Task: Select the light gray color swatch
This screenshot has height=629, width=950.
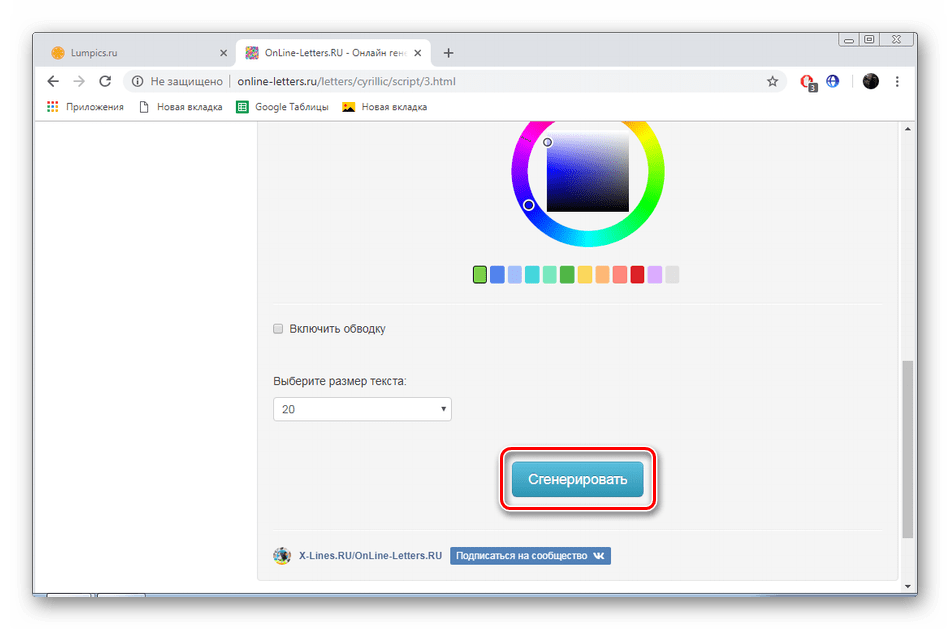Action: tap(672, 275)
